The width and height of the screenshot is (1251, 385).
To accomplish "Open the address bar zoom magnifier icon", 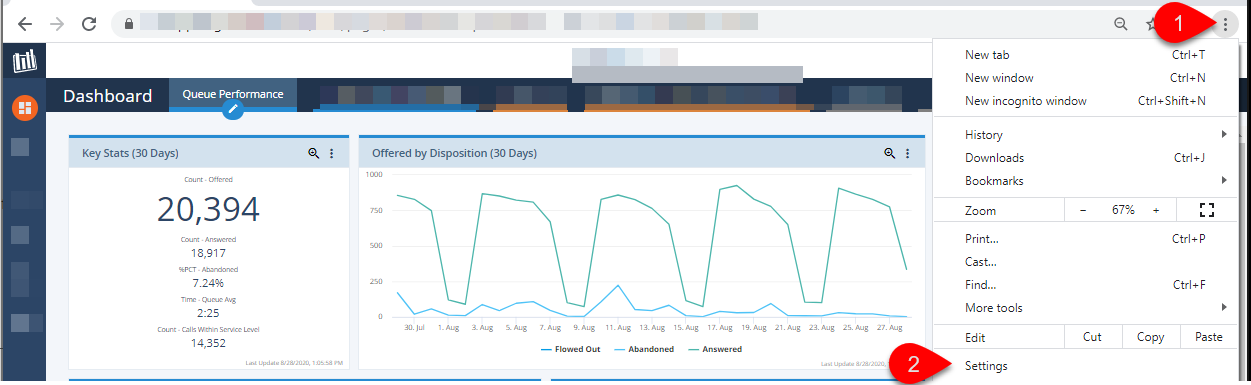I will (1121, 23).
